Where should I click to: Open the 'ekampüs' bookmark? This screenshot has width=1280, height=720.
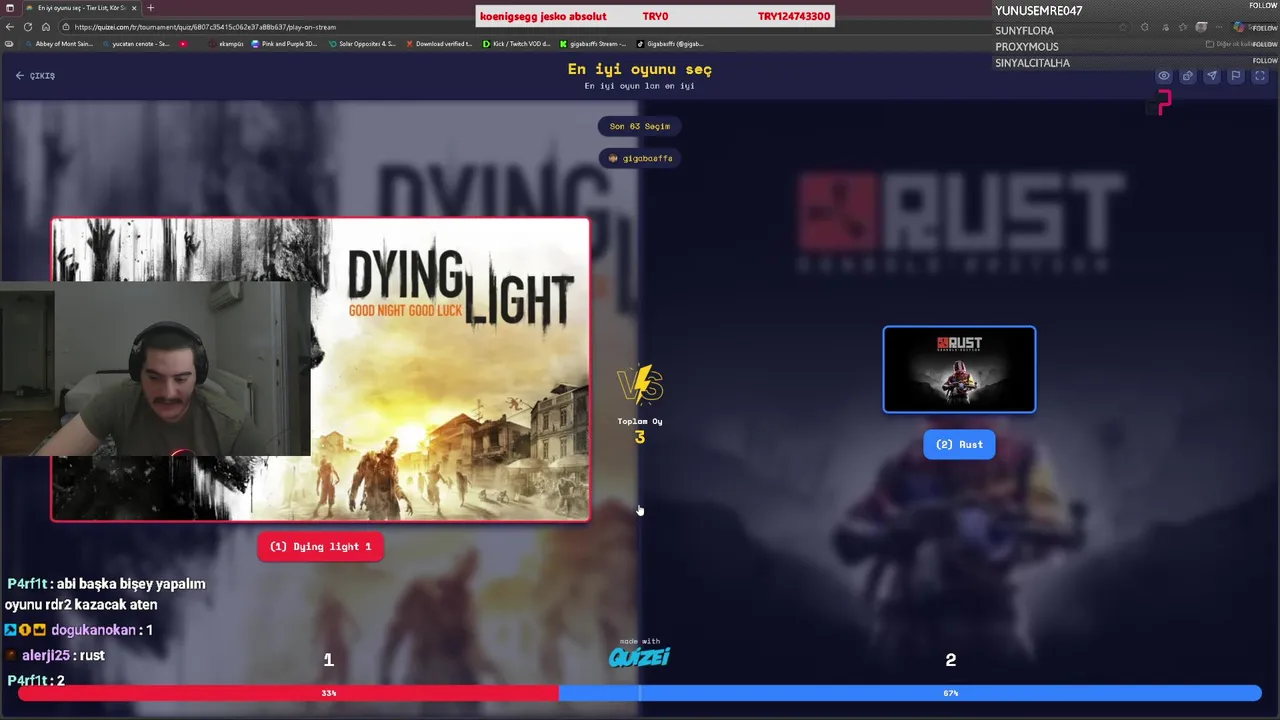pos(226,44)
